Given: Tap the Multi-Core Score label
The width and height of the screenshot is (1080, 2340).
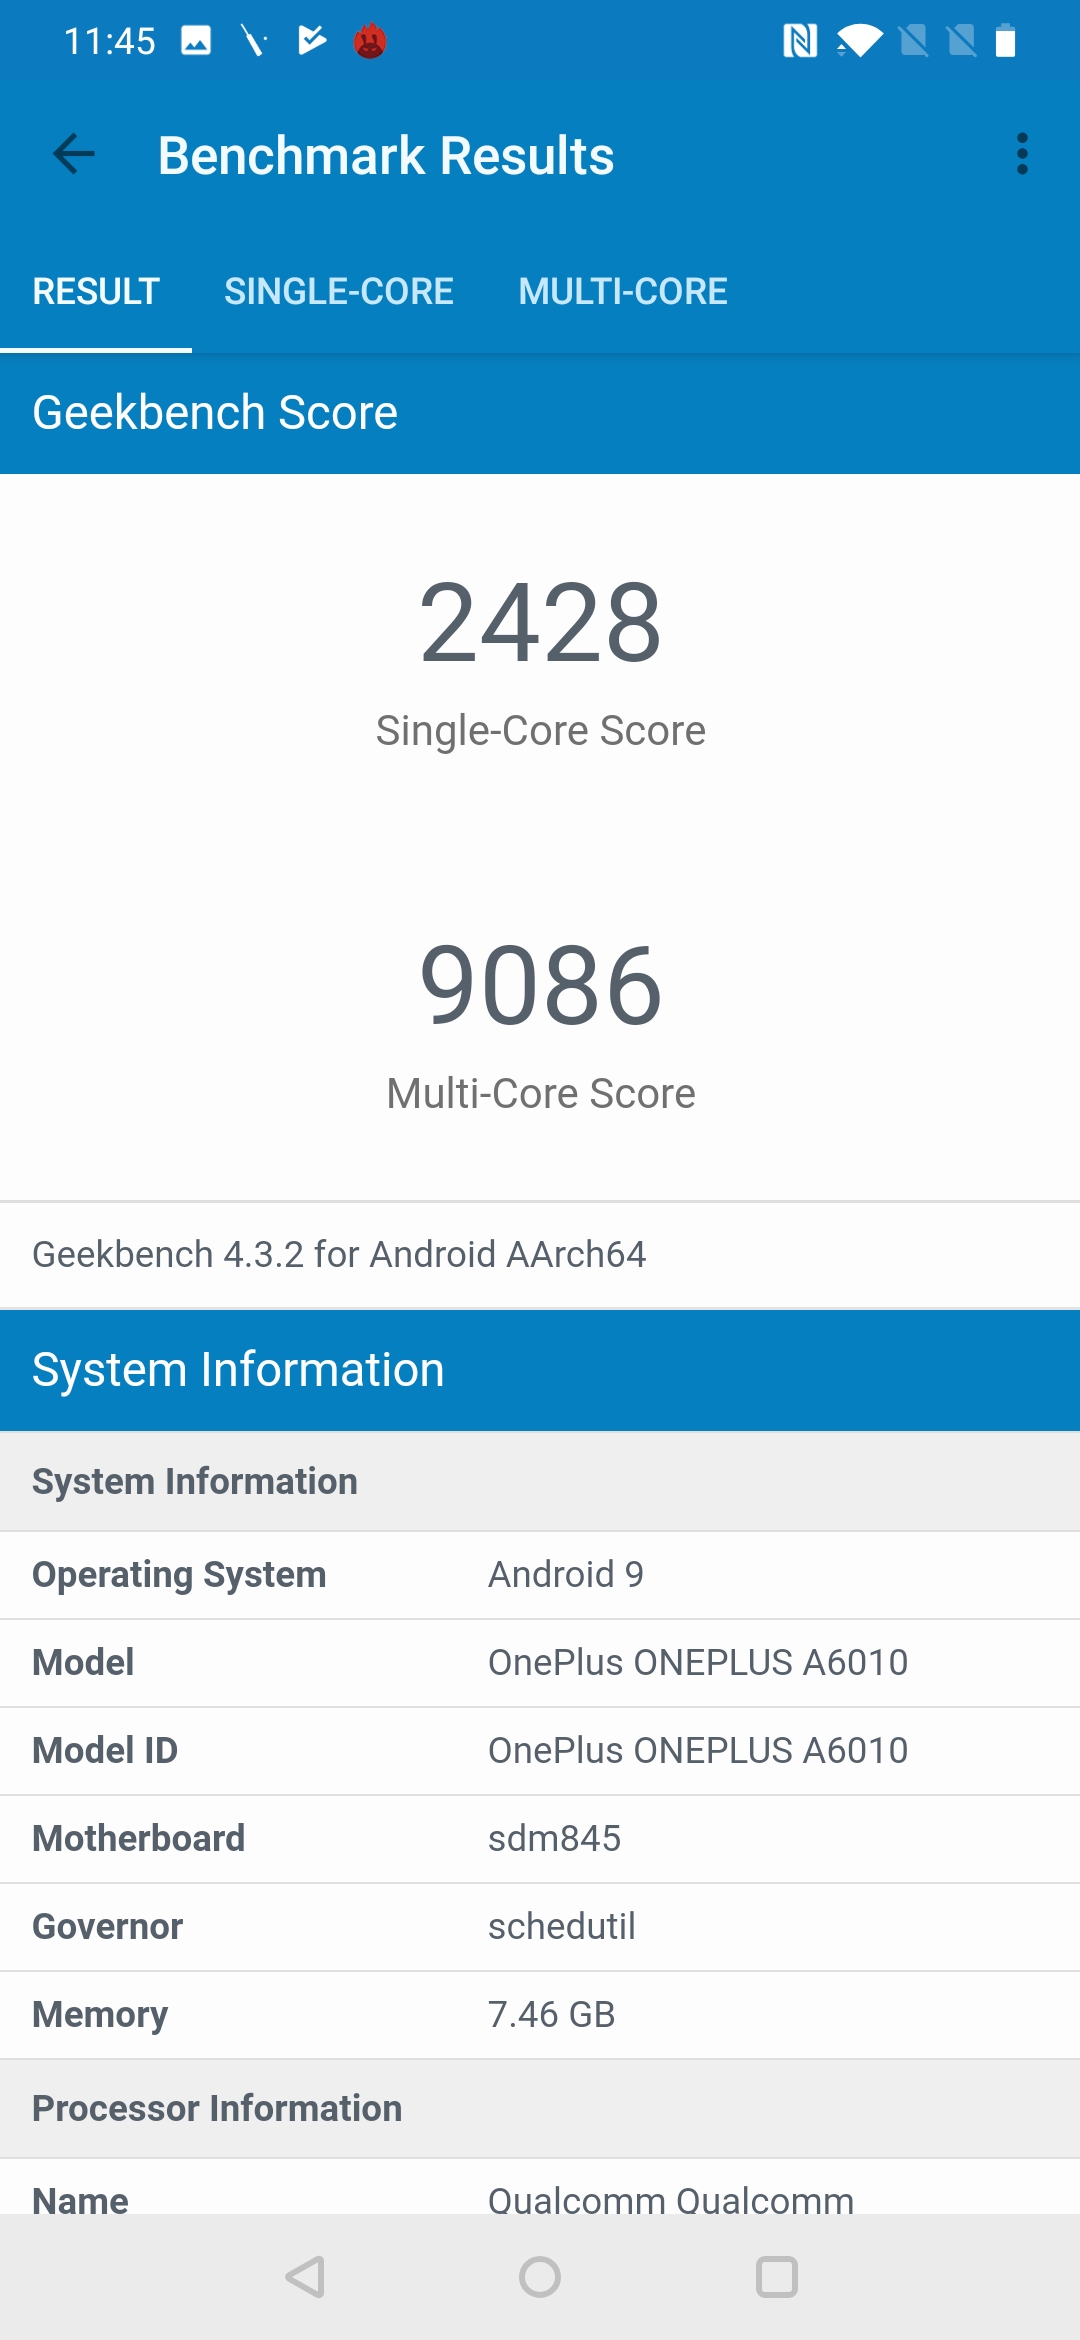Looking at the screenshot, I should click(x=541, y=1094).
